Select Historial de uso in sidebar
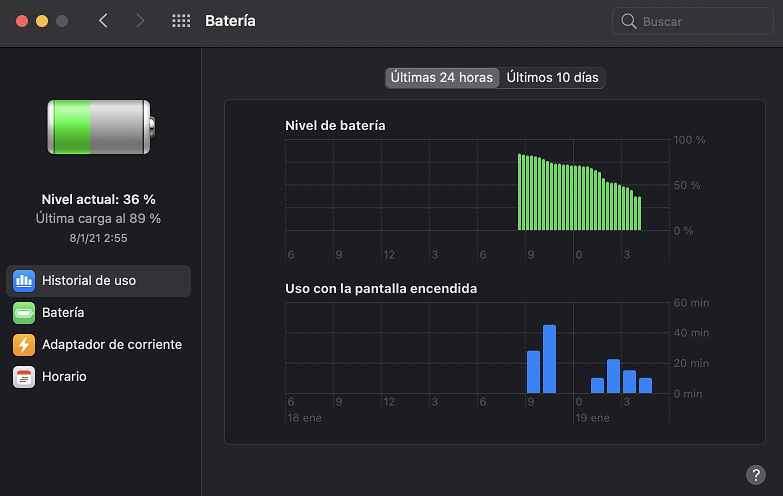783x496 pixels. coord(89,281)
